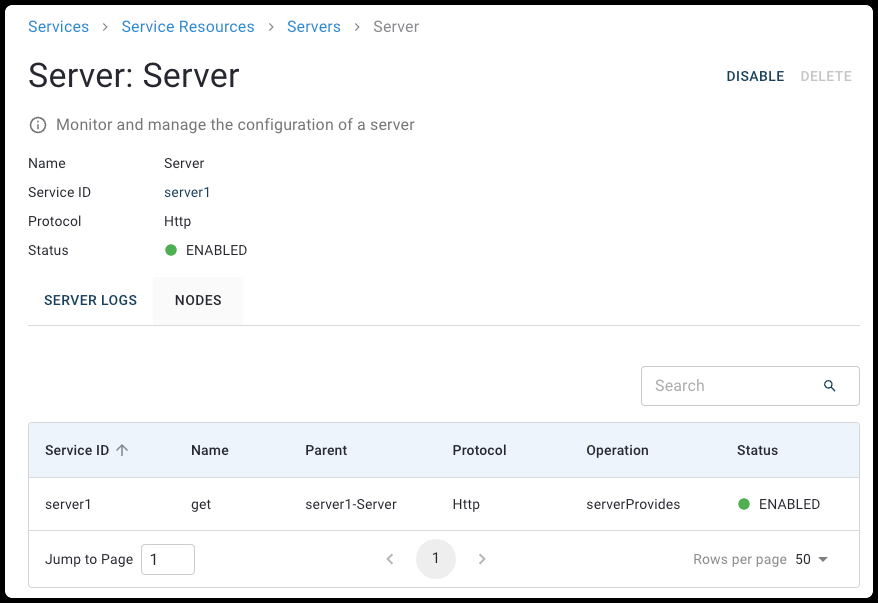878x603 pixels.
Task: Go to the previous page arrow
Action: [390, 559]
